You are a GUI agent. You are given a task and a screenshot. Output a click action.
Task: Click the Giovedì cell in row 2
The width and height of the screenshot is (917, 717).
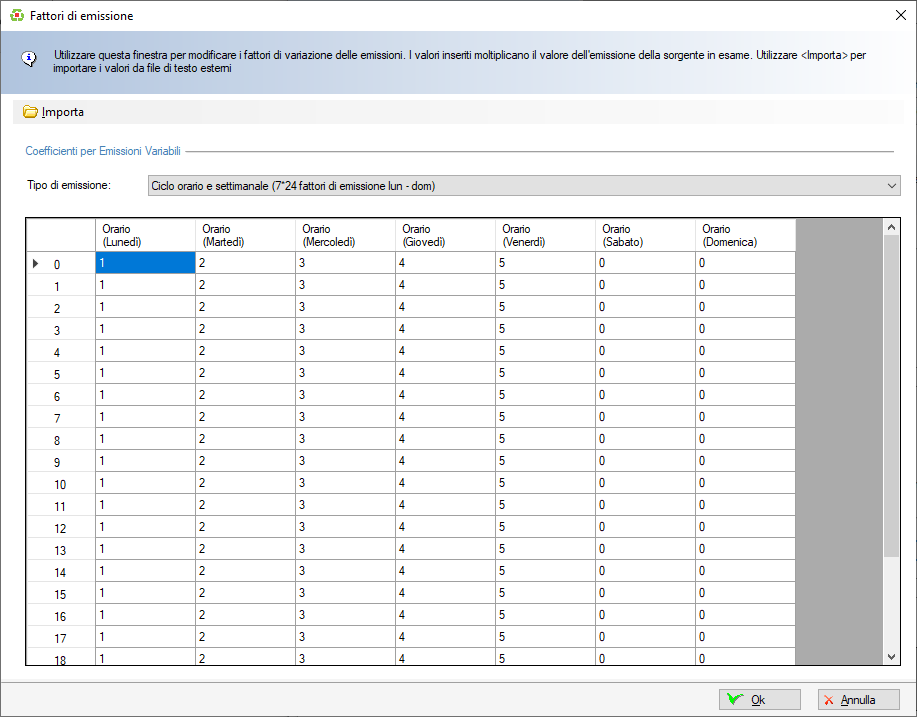(x=444, y=307)
